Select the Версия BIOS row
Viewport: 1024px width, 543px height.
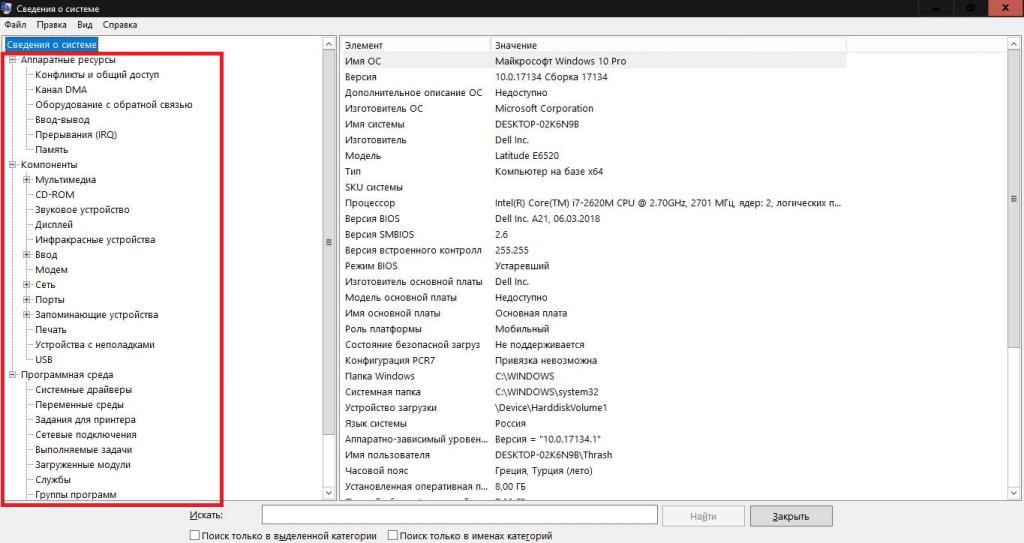click(594, 219)
